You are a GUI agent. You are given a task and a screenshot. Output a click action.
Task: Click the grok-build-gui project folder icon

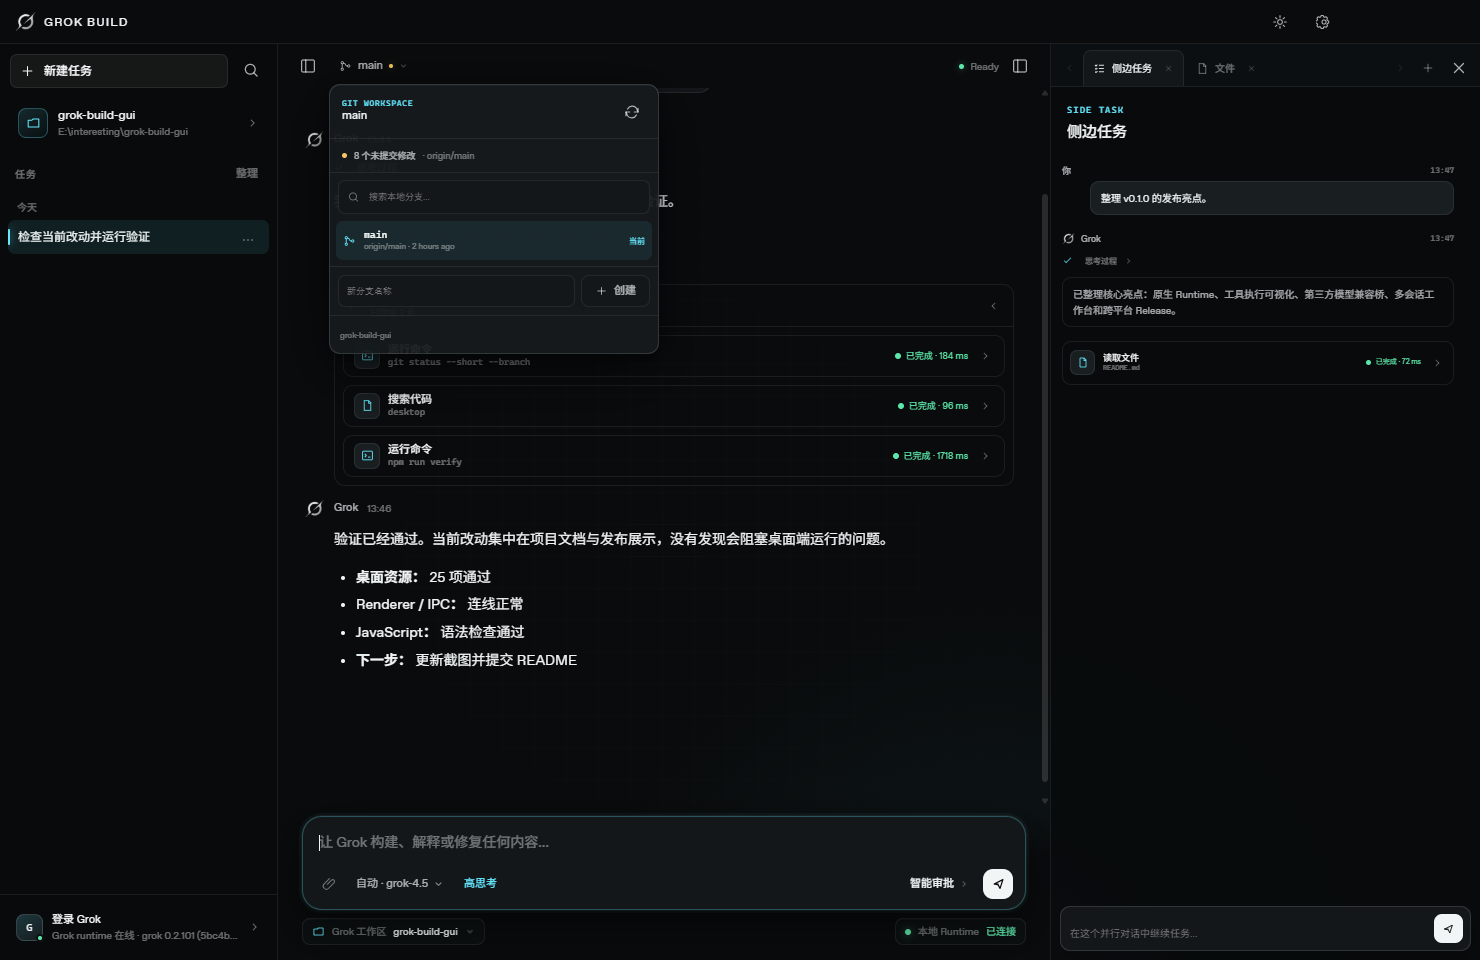coord(33,123)
